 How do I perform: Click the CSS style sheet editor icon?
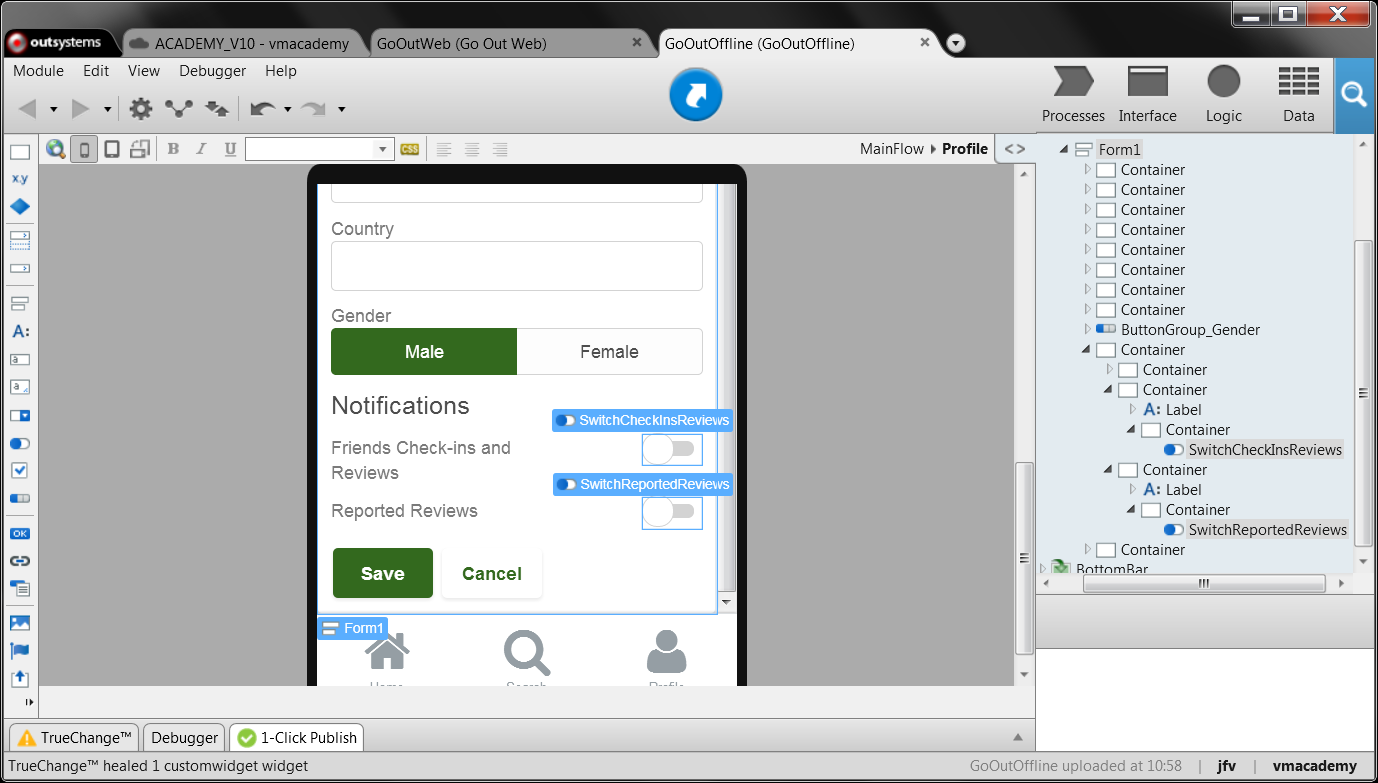[409, 149]
